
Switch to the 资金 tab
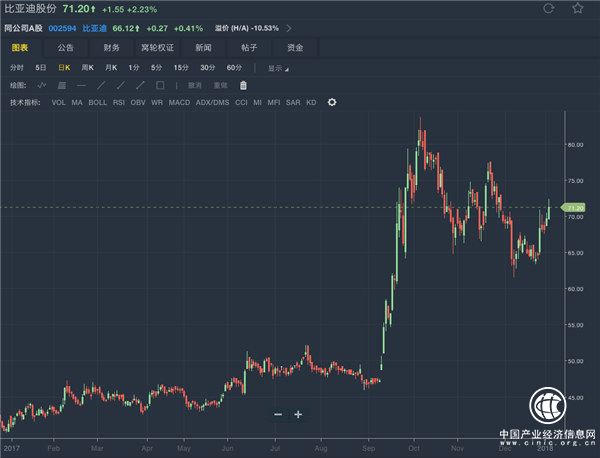pos(297,47)
